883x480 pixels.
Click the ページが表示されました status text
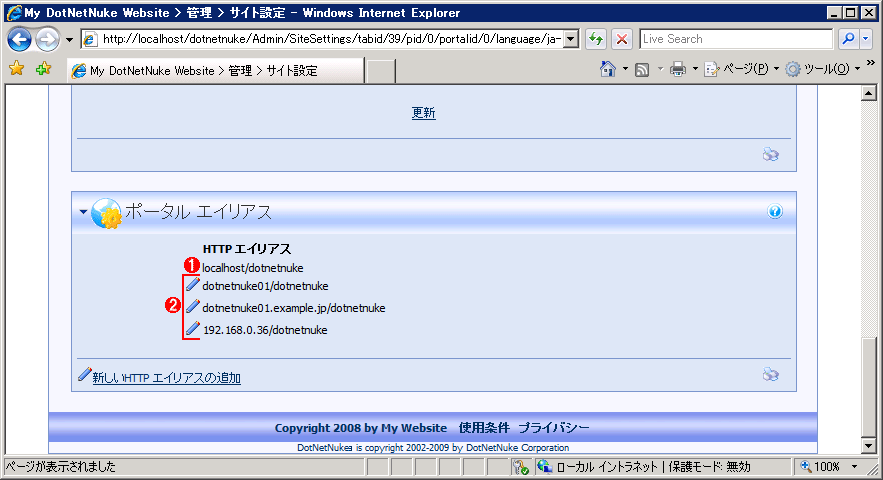pyautogui.click(x=60, y=466)
